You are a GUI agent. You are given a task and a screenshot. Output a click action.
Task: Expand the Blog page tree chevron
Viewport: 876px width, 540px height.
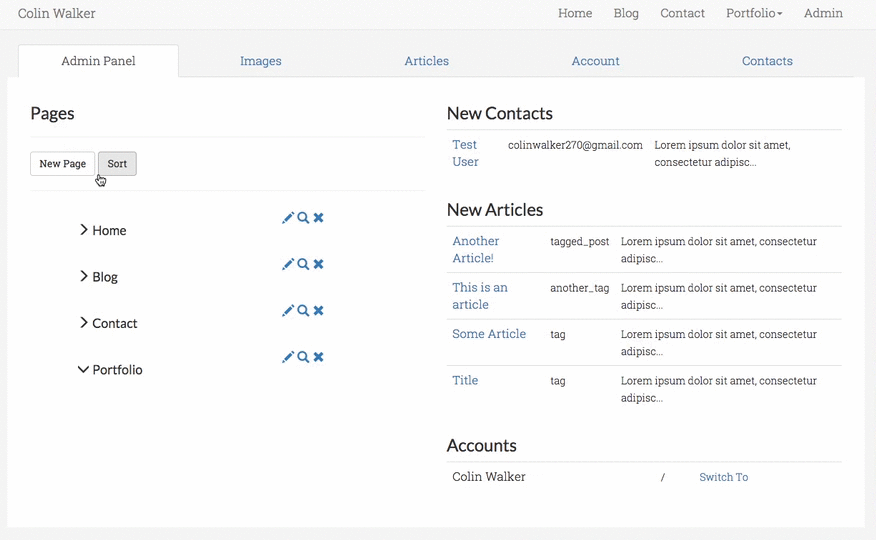(84, 276)
